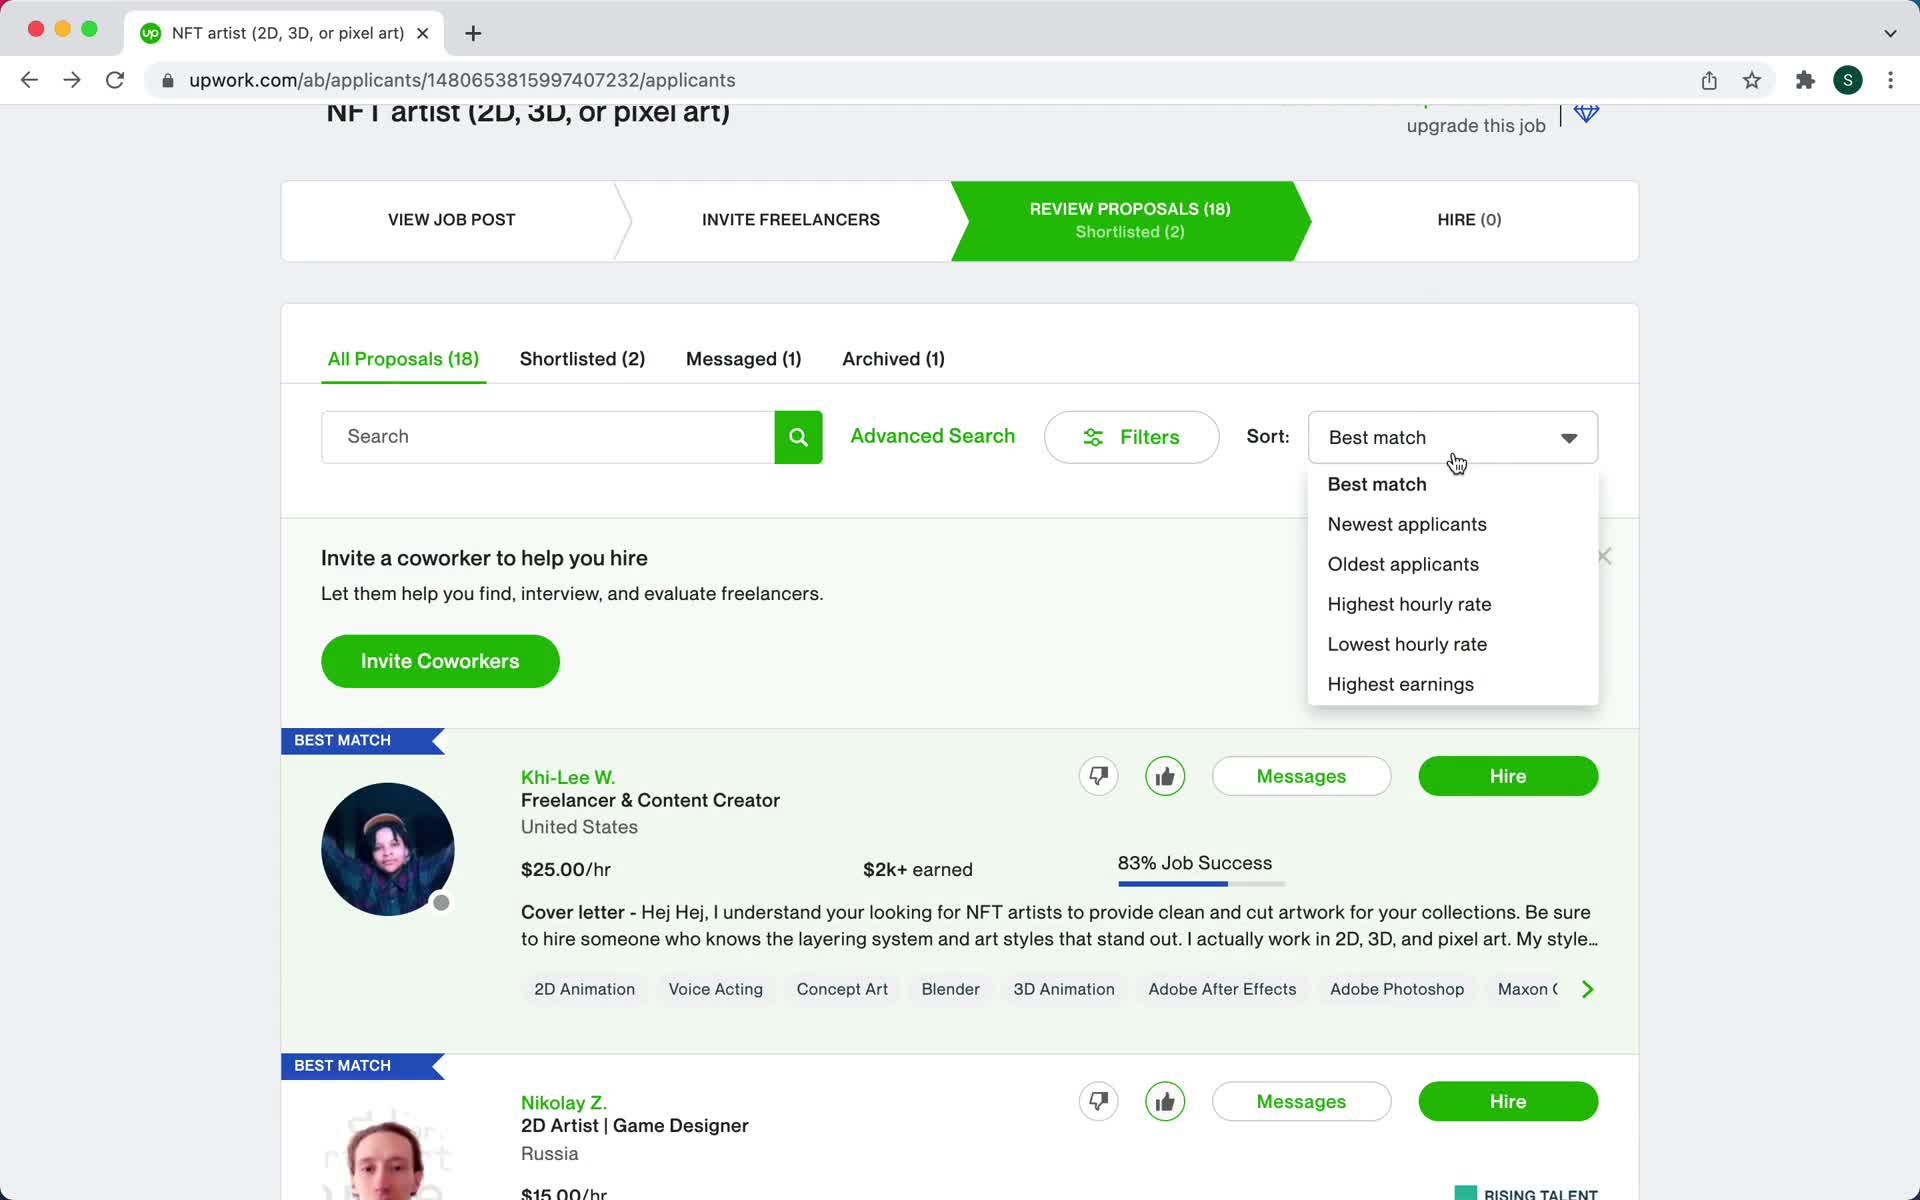The height and width of the screenshot is (1200, 1920).
Task: Switch to the Shortlisted (2) tab
Action: (582, 358)
